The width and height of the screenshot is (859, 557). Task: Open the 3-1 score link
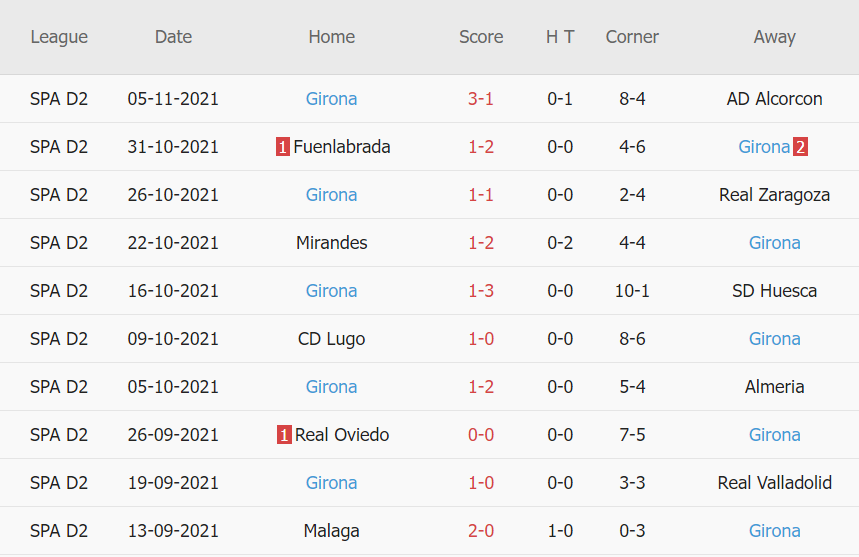click(x=481, y=99)
